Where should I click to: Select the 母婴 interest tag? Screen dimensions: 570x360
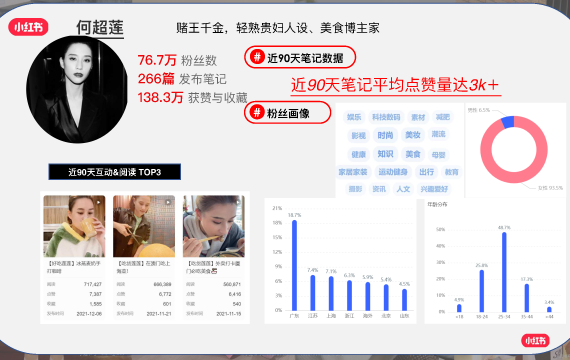coord(438,155)
